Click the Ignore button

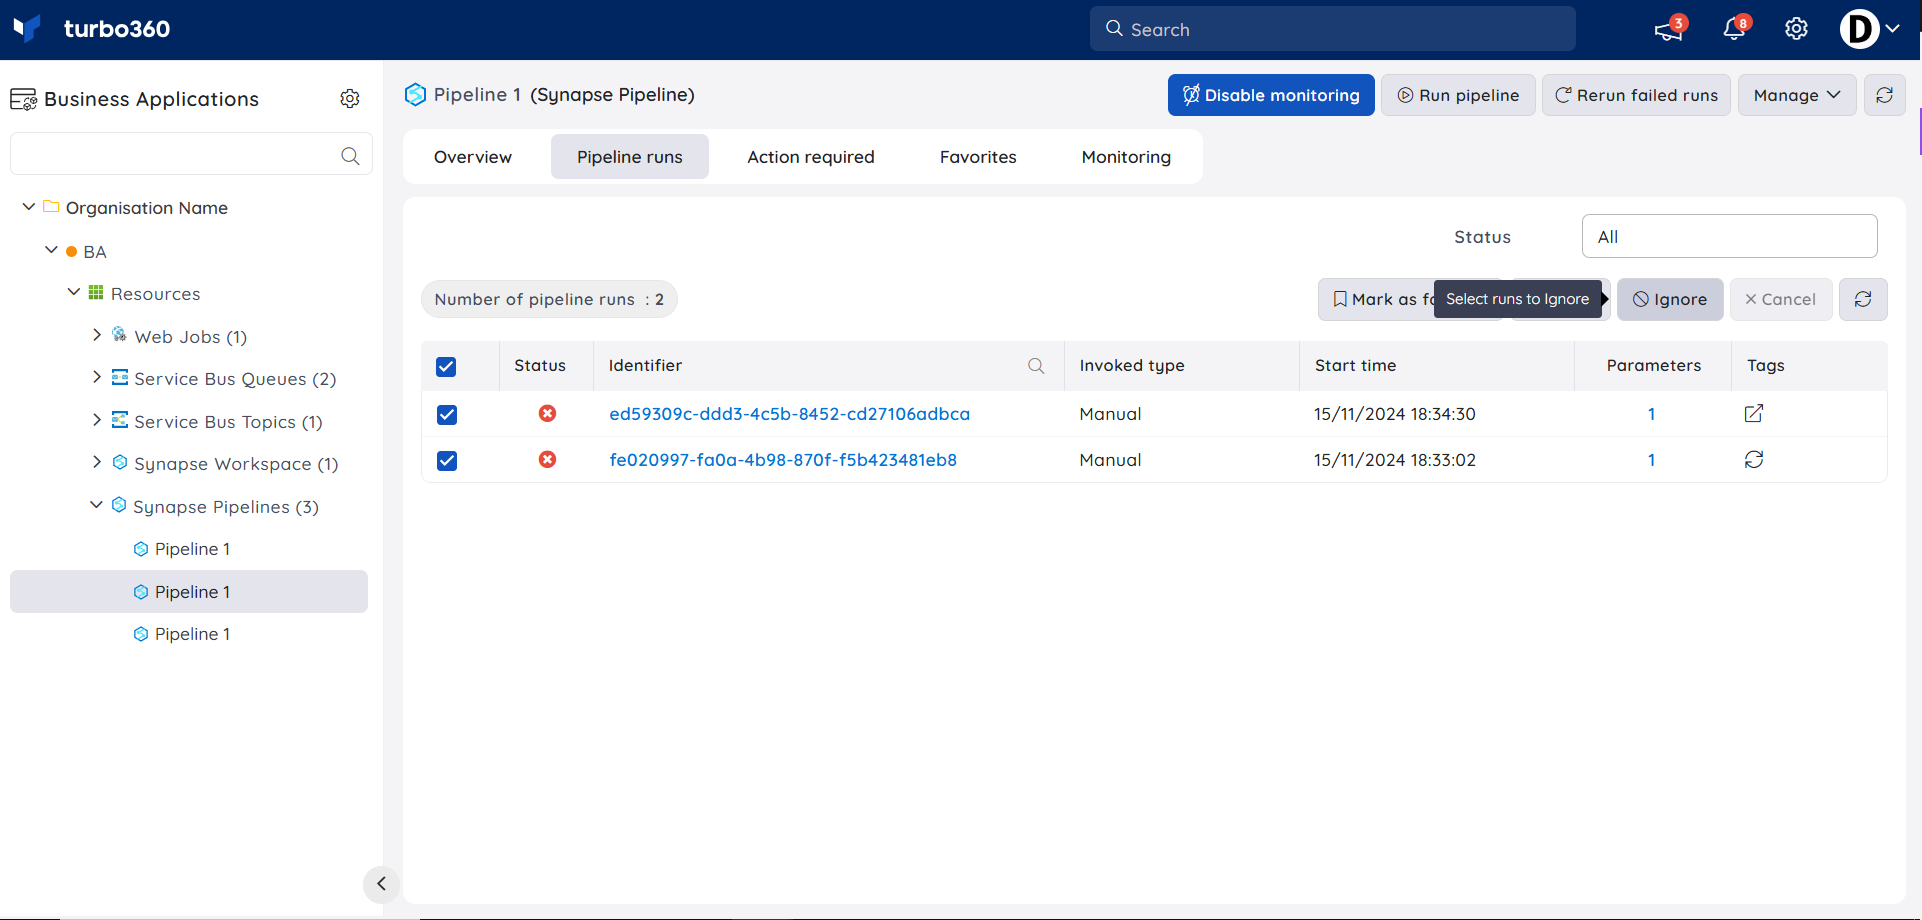point(1670,299)
